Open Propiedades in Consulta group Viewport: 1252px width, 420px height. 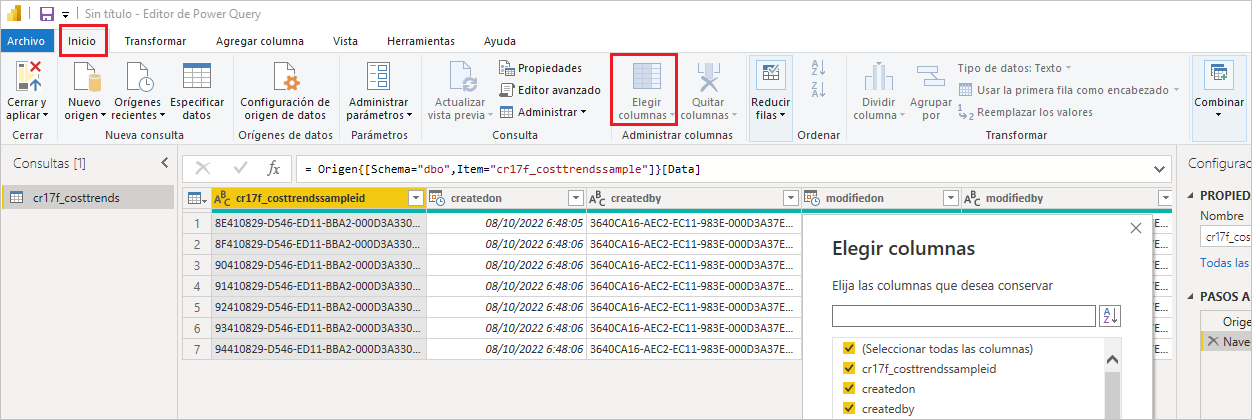tap(540, 67)
